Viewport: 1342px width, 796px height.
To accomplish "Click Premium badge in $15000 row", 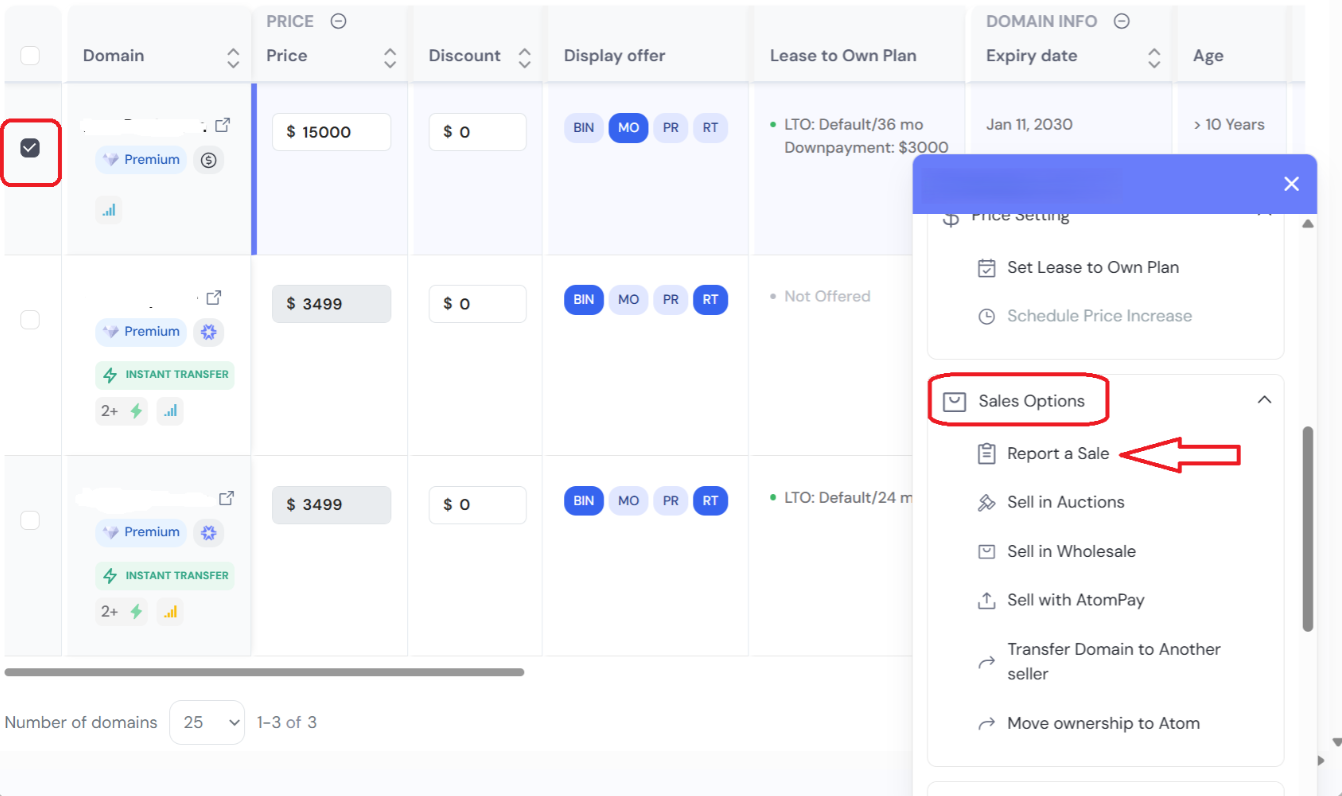I will (141, 159).
